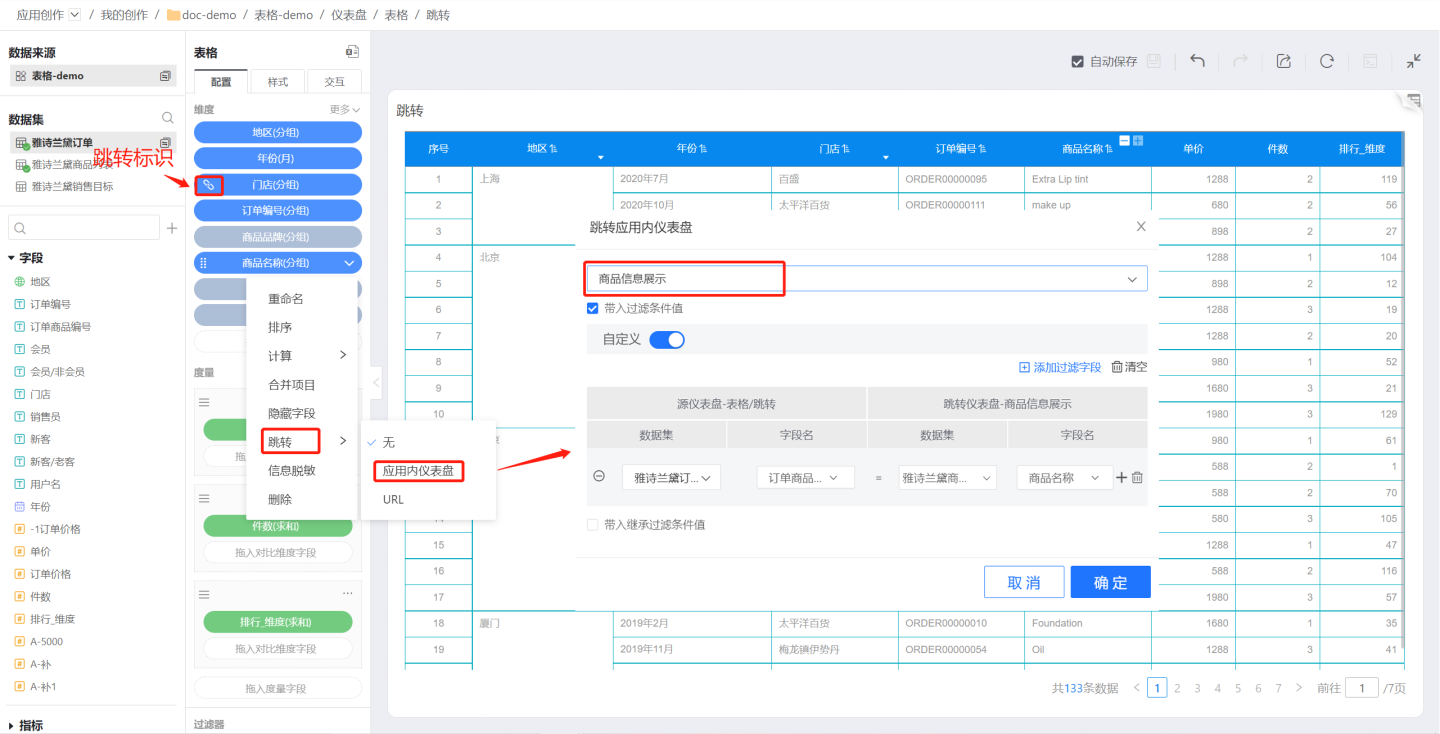
Task: Turn off the 自定义 toggle switch
Action: coord(667,340)
